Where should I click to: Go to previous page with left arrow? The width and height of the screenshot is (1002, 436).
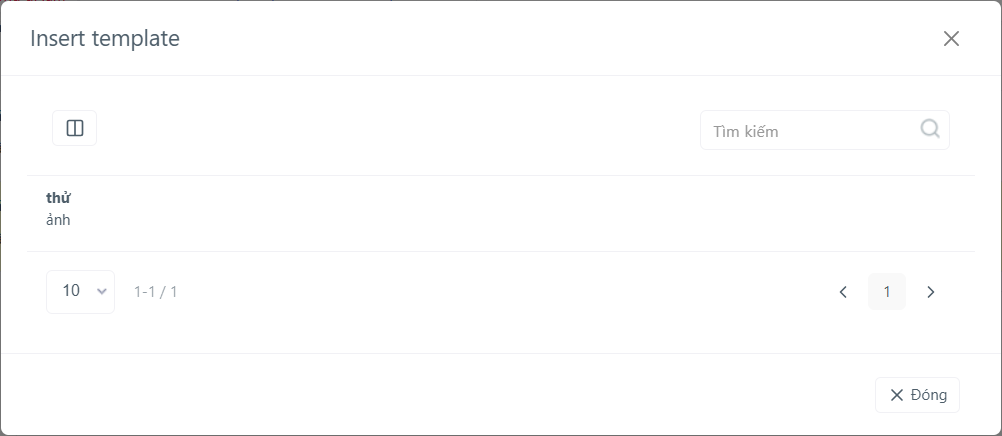pos(843,292)
